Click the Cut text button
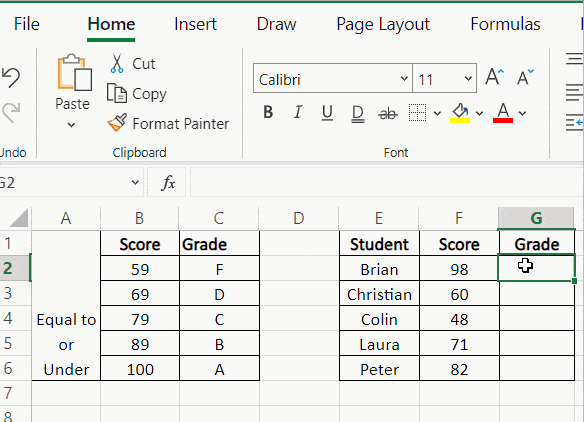This screenshot has height=422, width=584. pos(144,64)
